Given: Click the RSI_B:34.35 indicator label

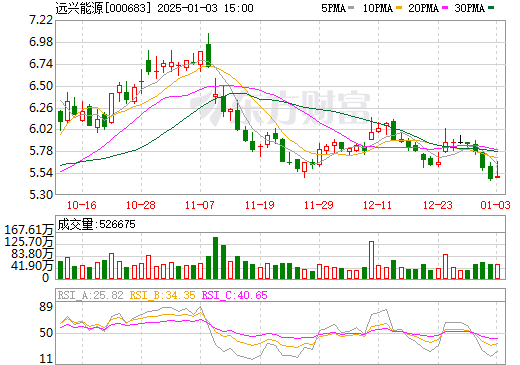Looking at the screenshot, I should coord(162,295).
